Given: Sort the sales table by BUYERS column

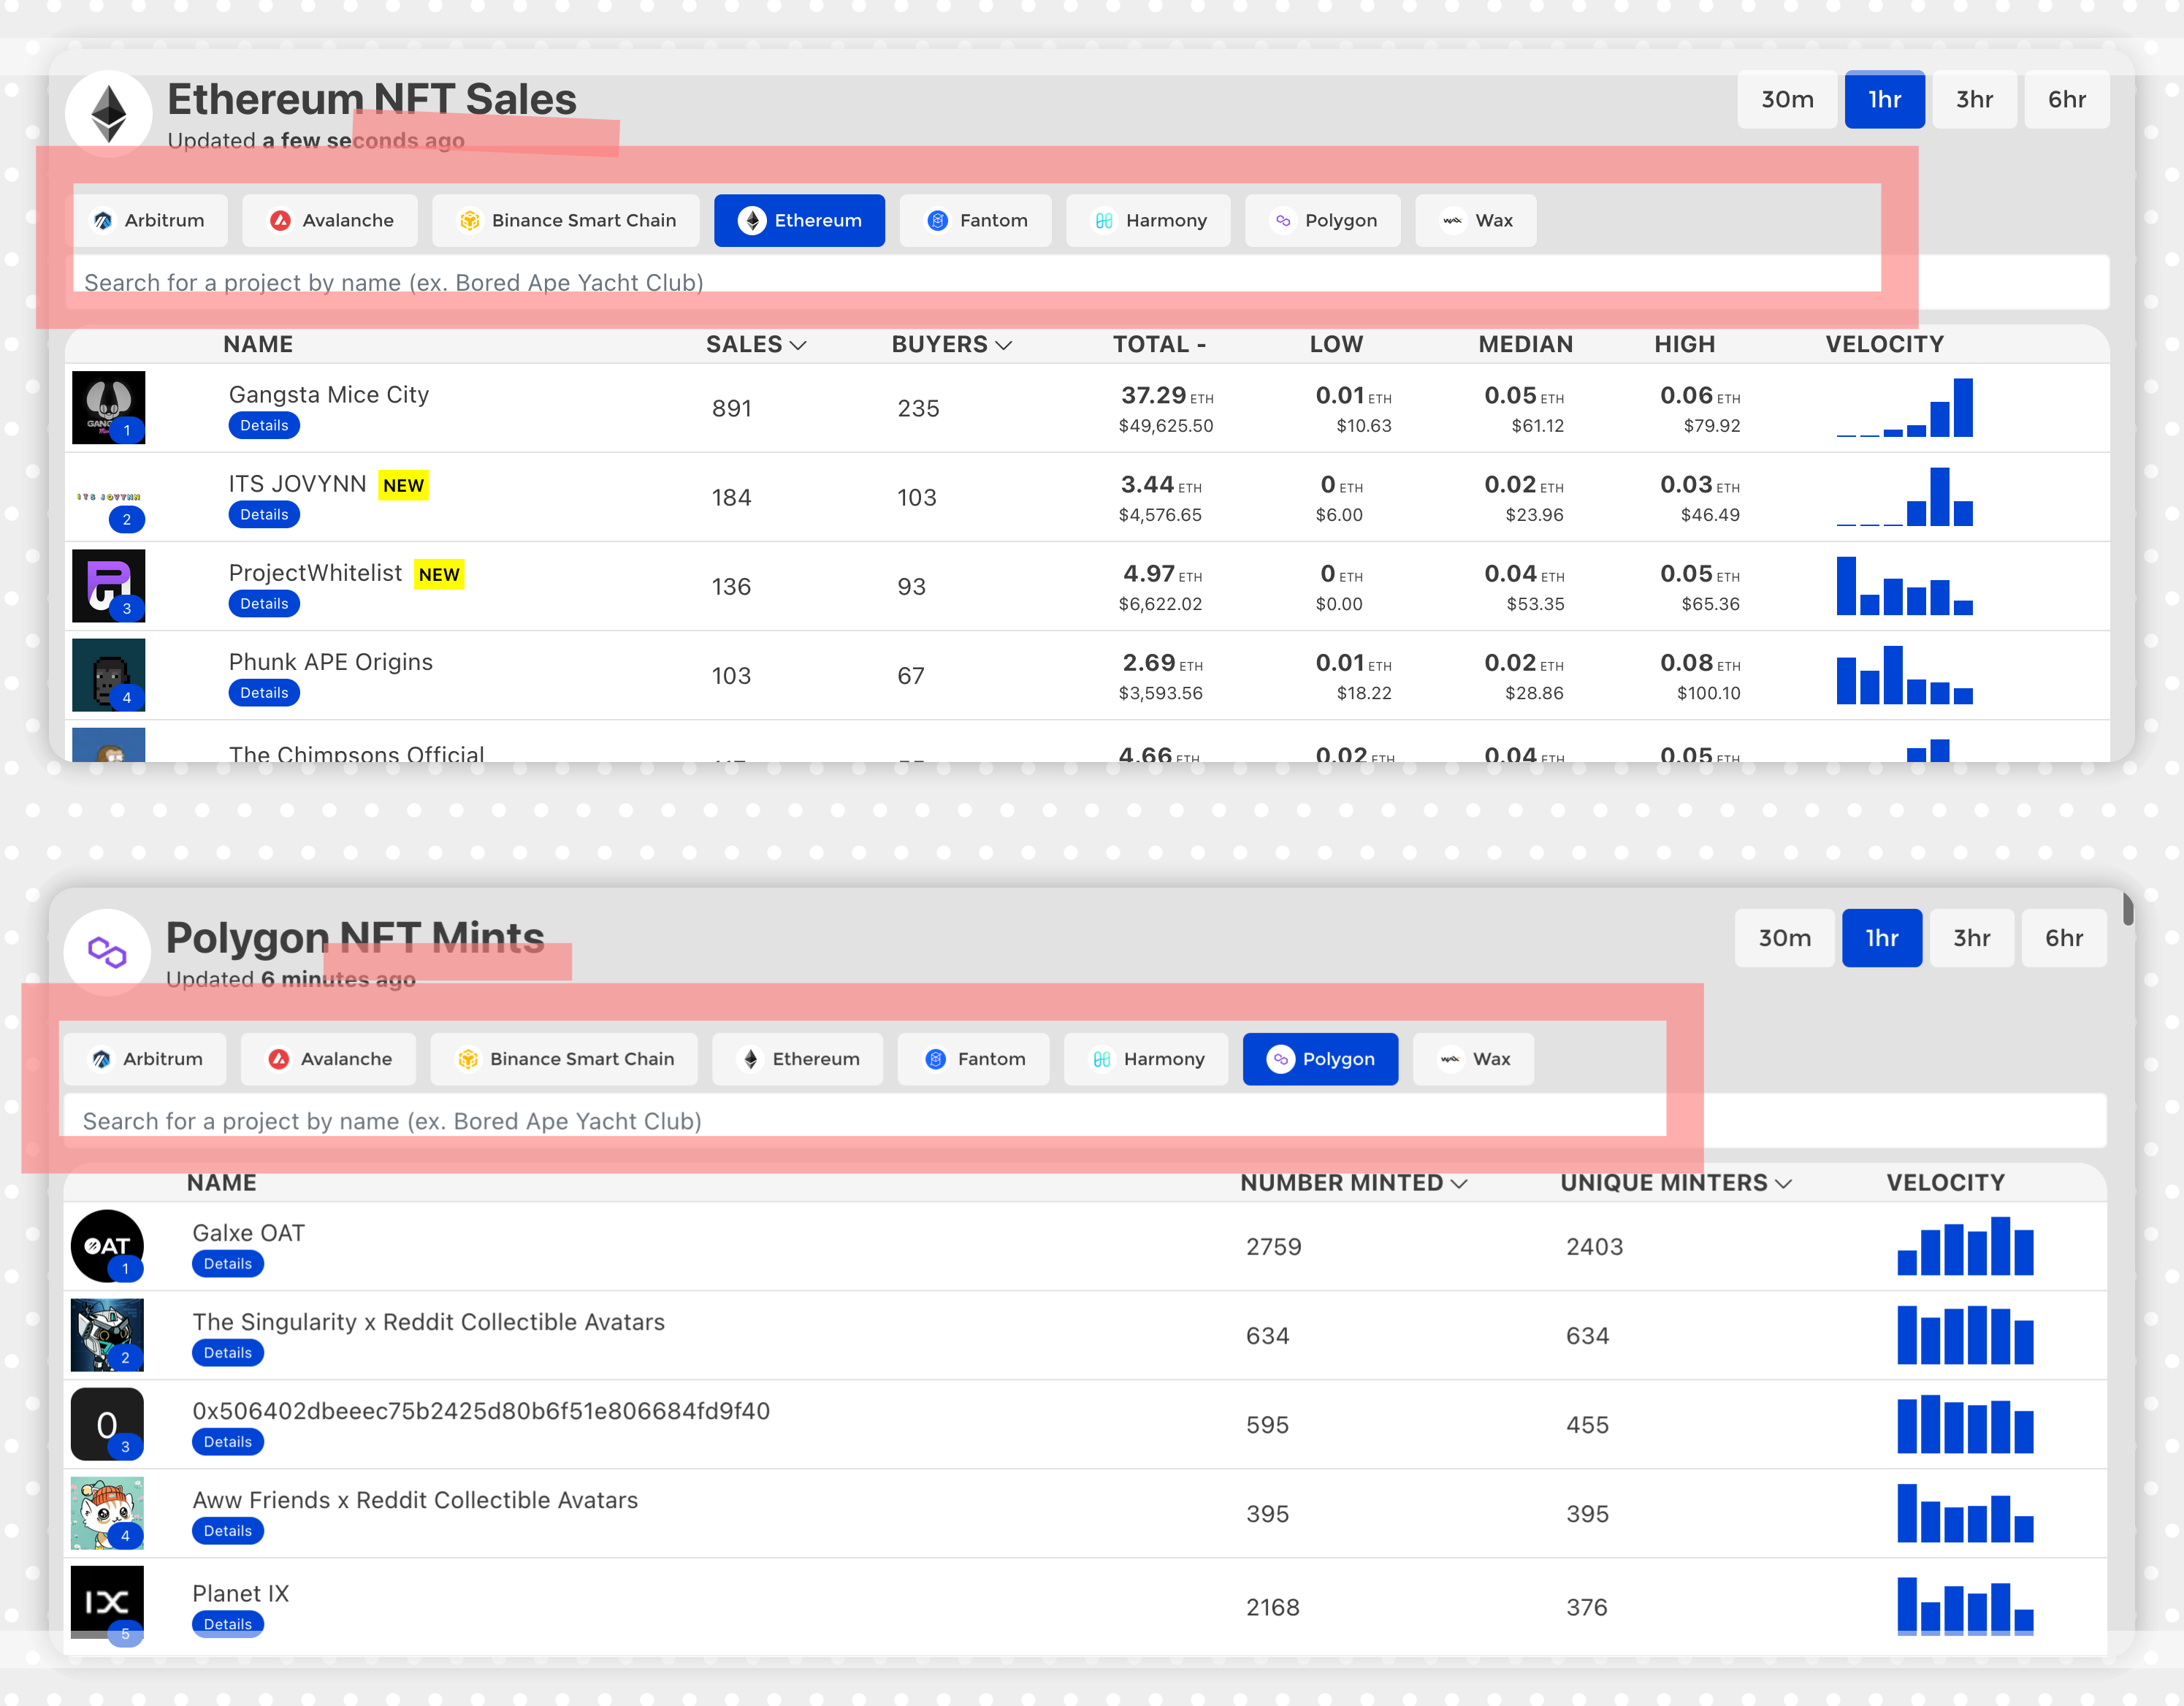Looking at the screenshot, I should 952,344.
